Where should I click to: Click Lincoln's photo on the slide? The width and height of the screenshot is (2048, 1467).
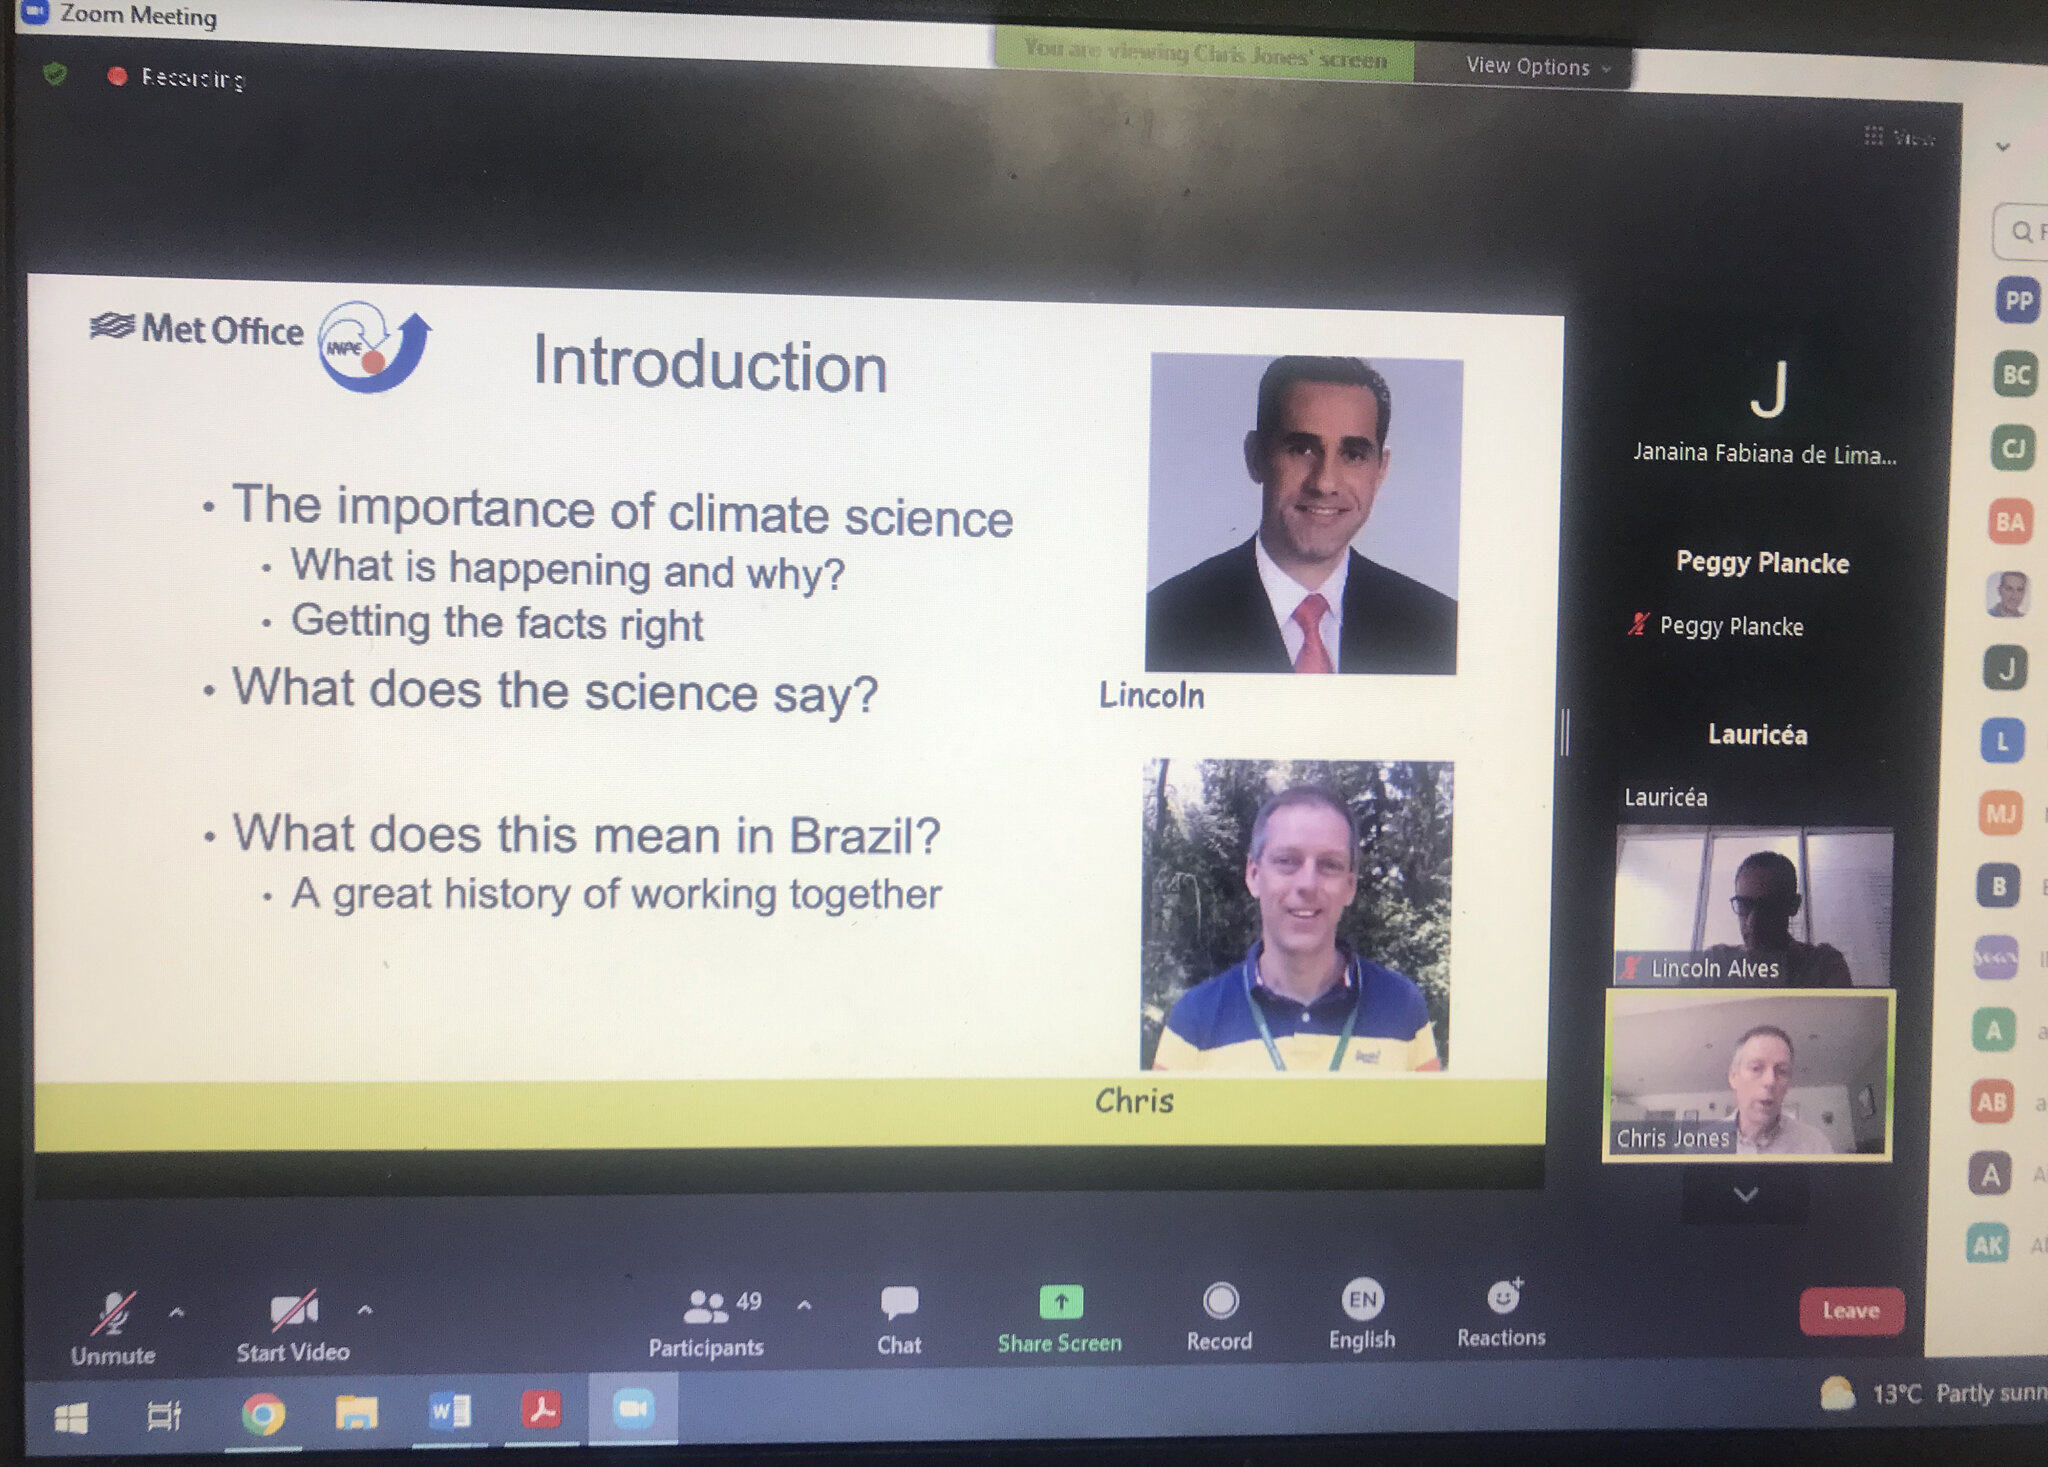1304,514
